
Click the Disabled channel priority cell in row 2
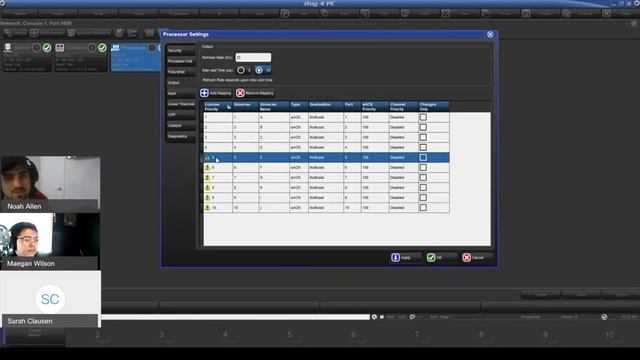click(x=403, y=127)
